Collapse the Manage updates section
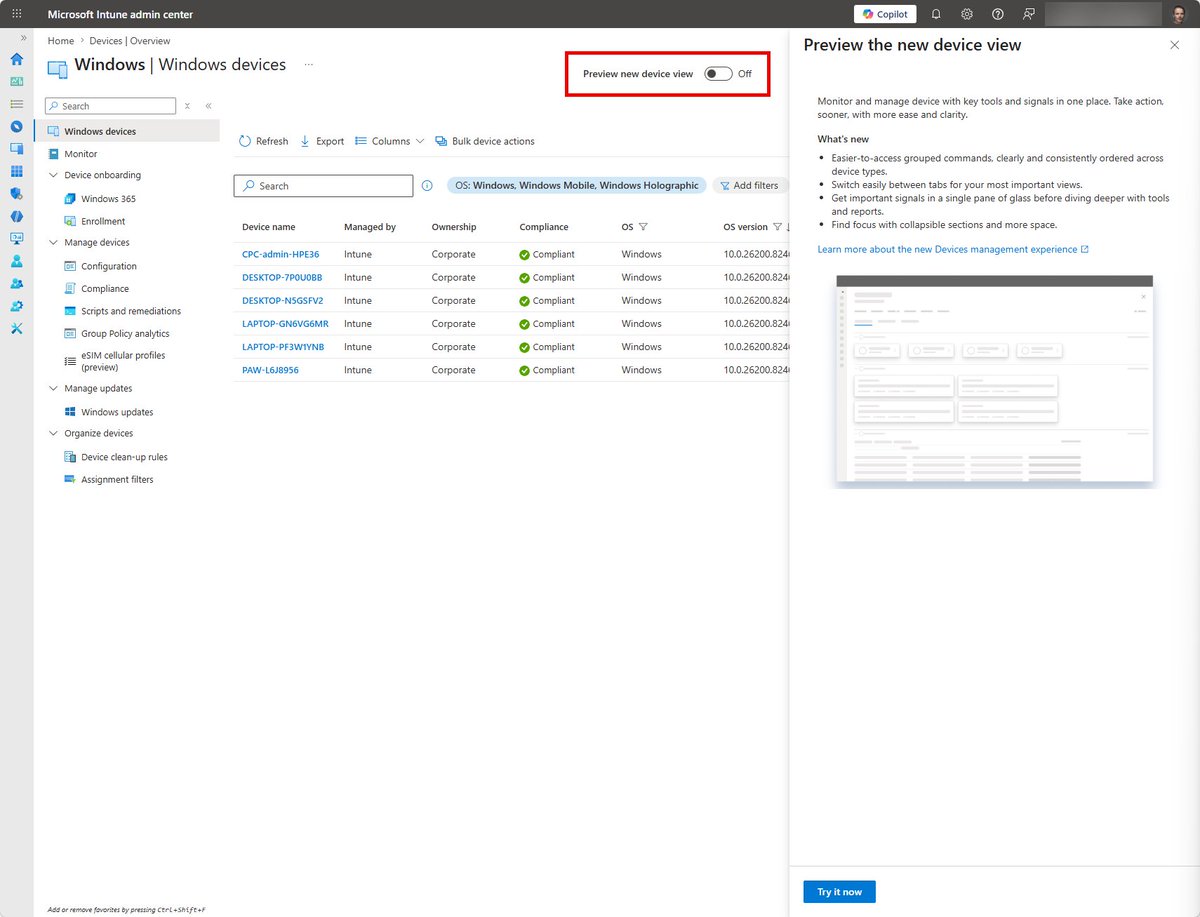The width and height of the screenshot is (1200, 917). [x=54, y=389]
